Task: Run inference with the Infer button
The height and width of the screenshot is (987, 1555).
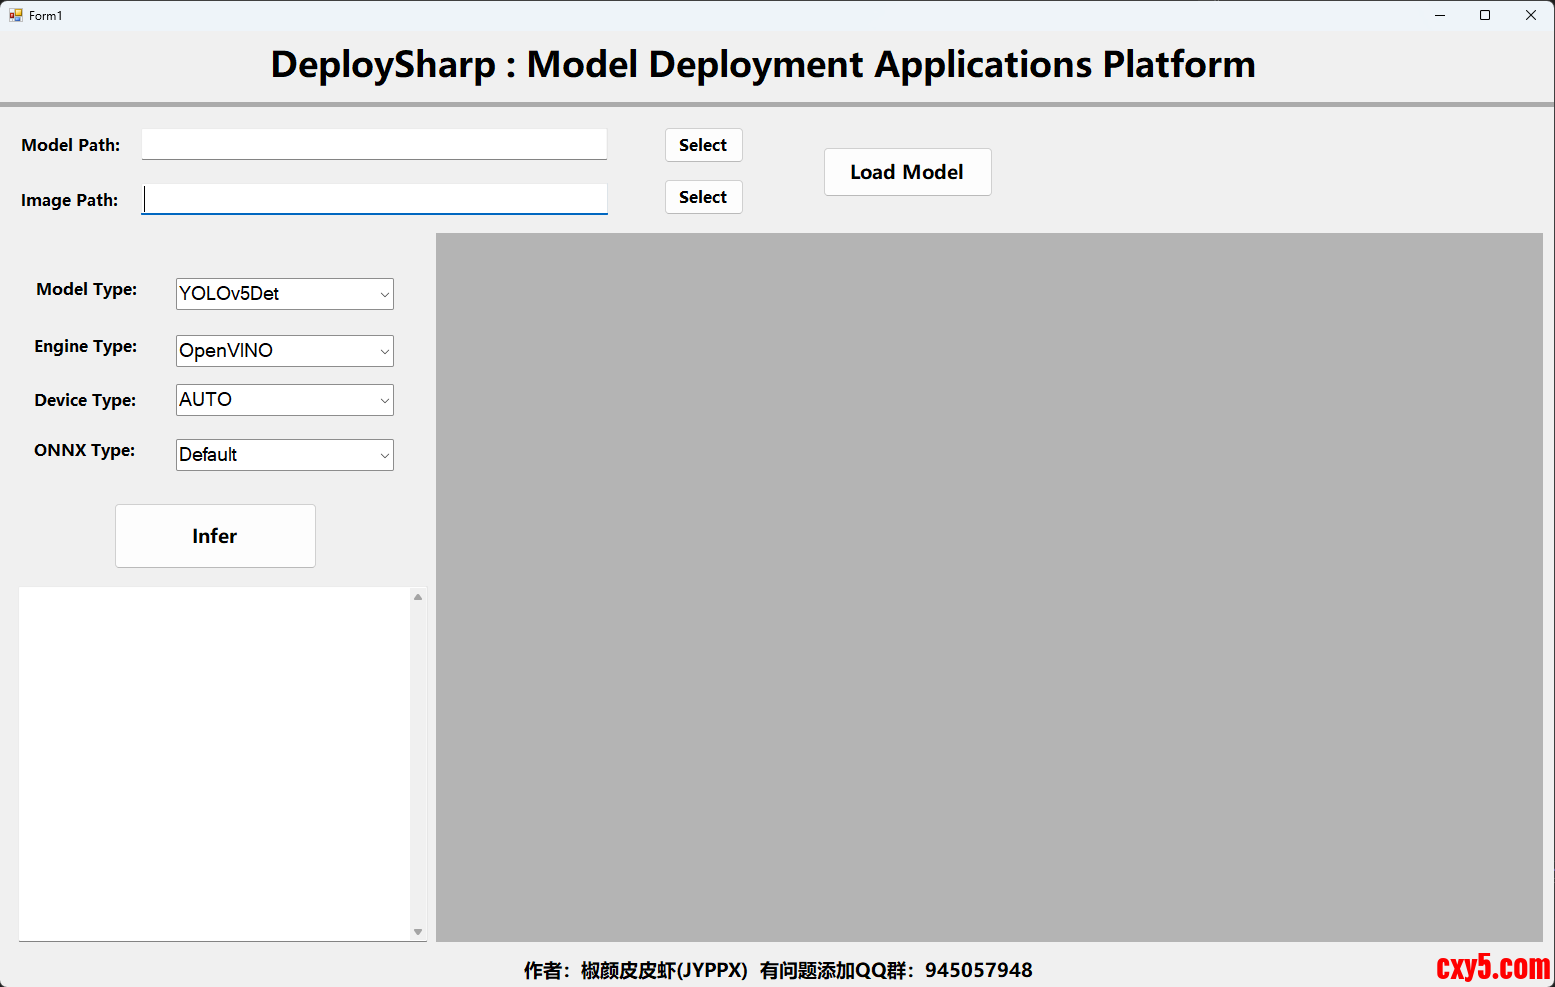Action: click(215, 536)
